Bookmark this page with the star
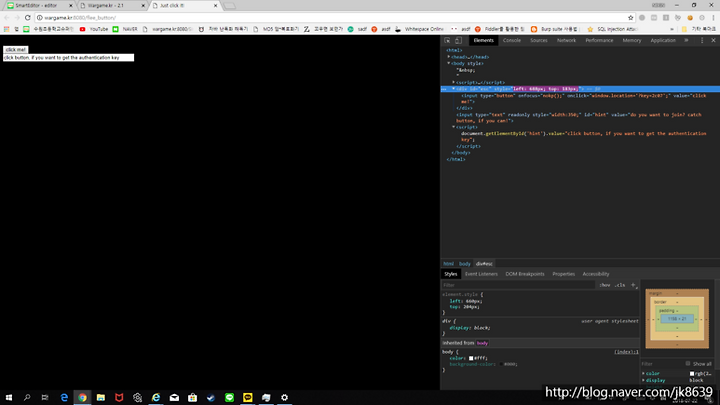 tap(630, 17)
